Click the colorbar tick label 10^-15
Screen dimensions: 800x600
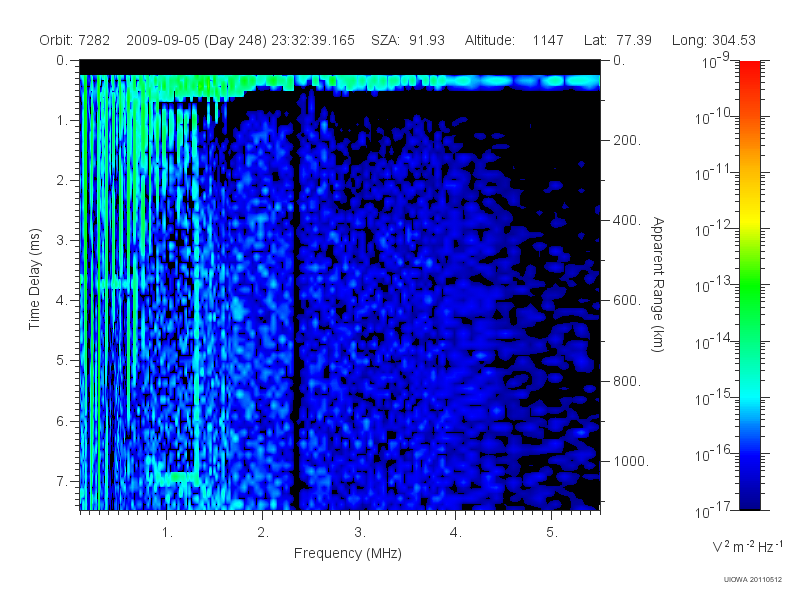point(714,397)
